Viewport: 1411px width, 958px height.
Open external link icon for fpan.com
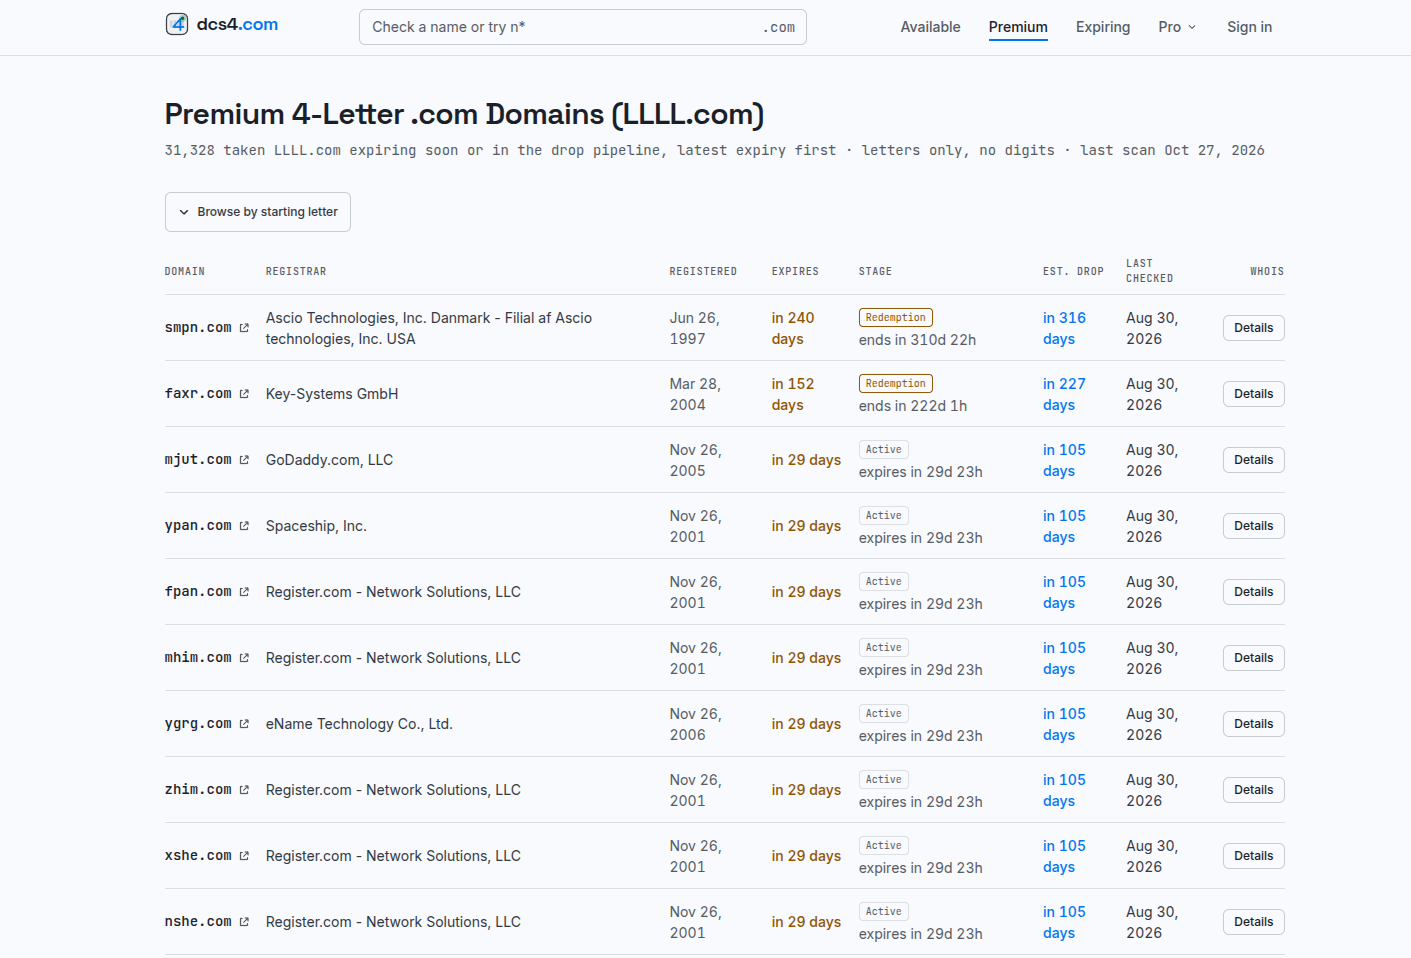tap(244, 592)
